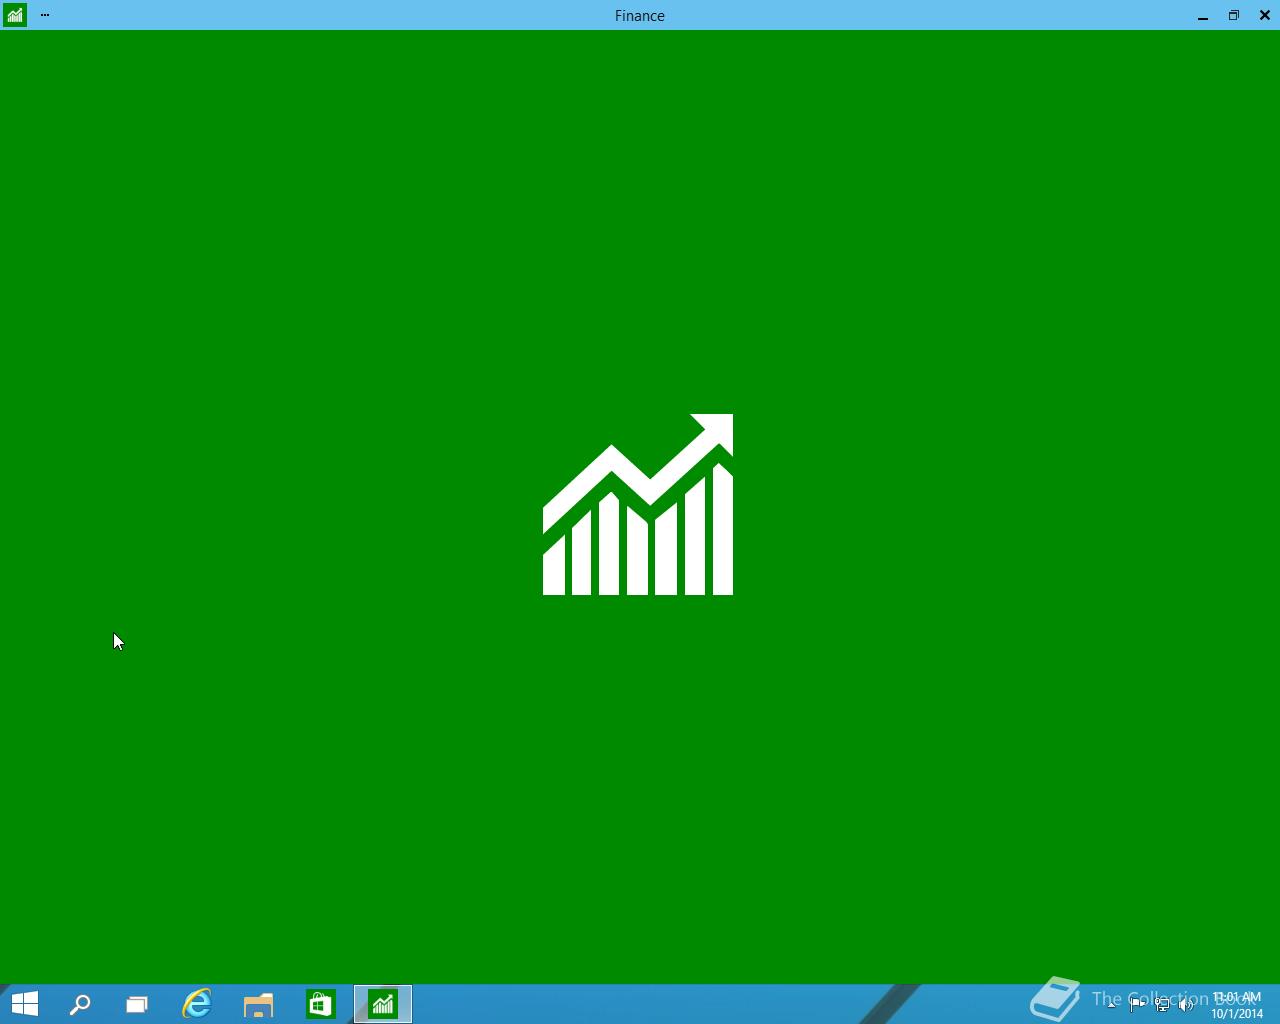The image size is (1280, 1024).
Task: Open File Explorer from the taskbar
Action: 258,1004
